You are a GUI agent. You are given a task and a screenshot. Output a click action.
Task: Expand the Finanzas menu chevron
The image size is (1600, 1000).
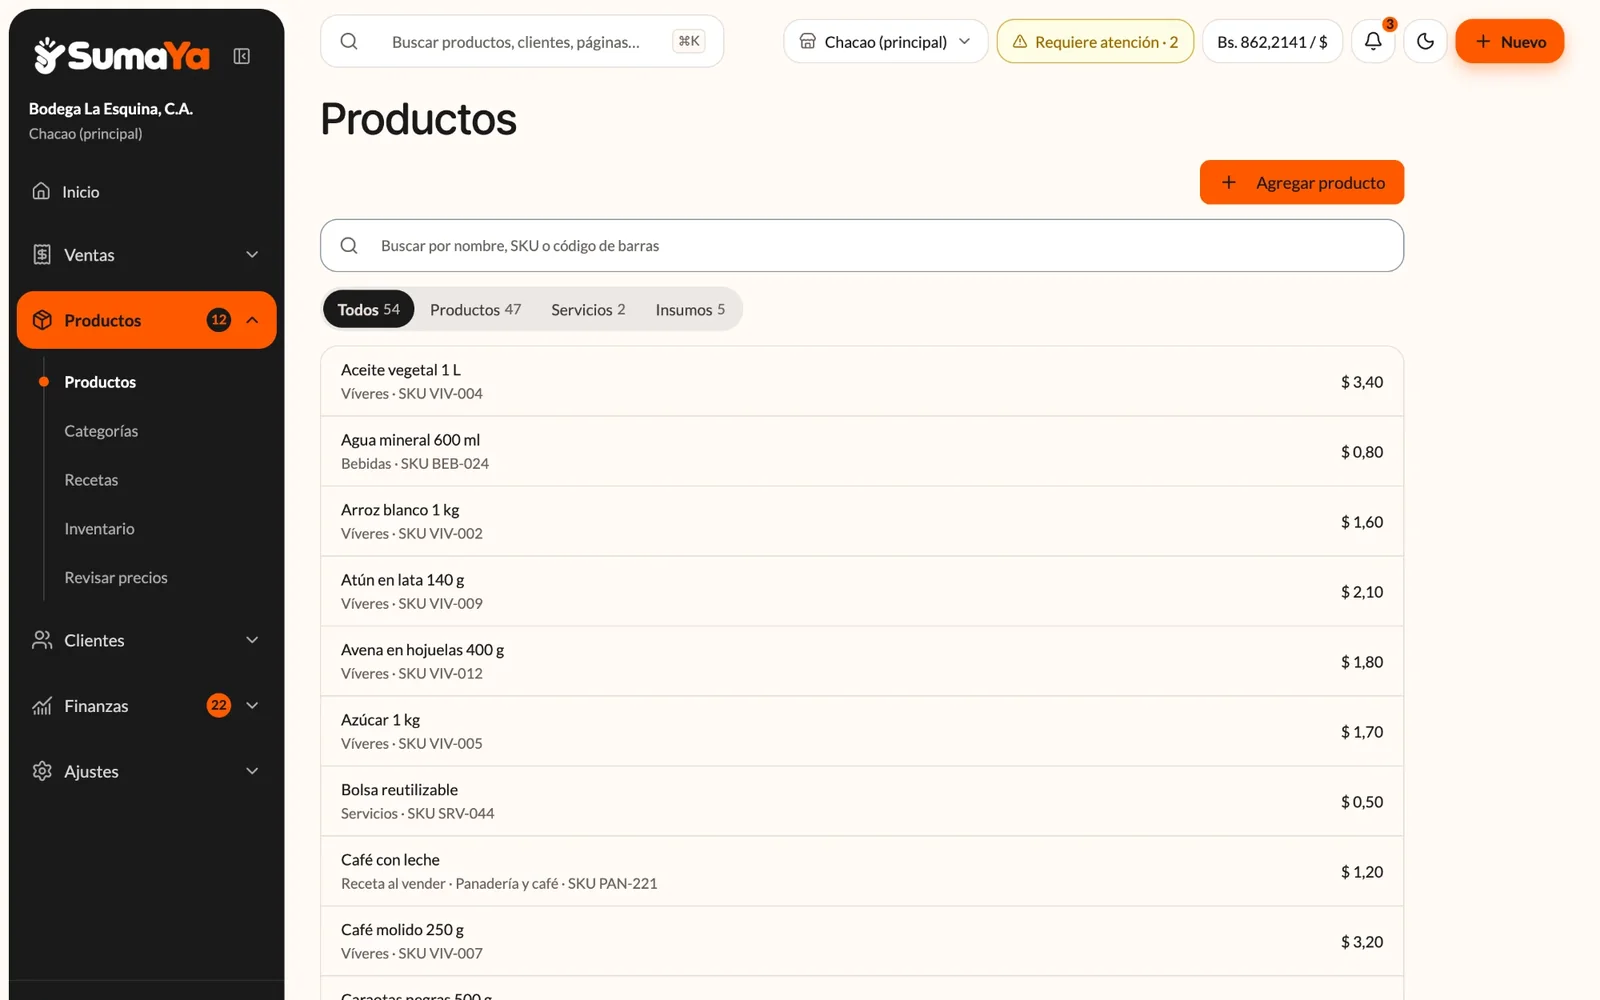pyautogui.click(x=252, y=706)
